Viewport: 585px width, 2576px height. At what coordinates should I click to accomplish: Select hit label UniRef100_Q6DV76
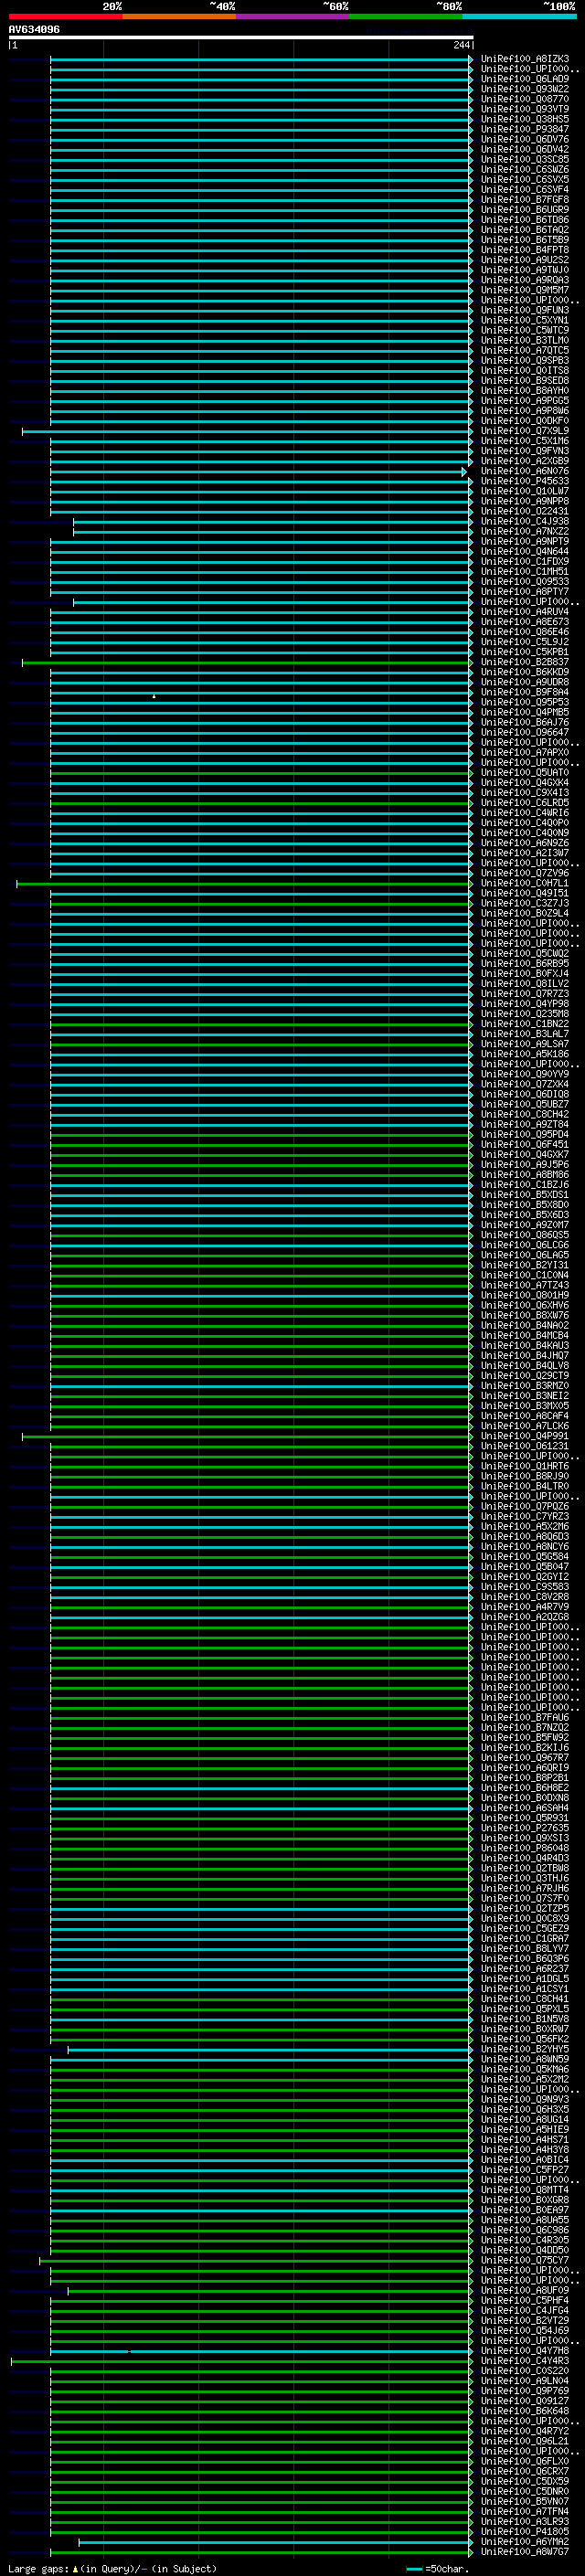coord(525,139)
